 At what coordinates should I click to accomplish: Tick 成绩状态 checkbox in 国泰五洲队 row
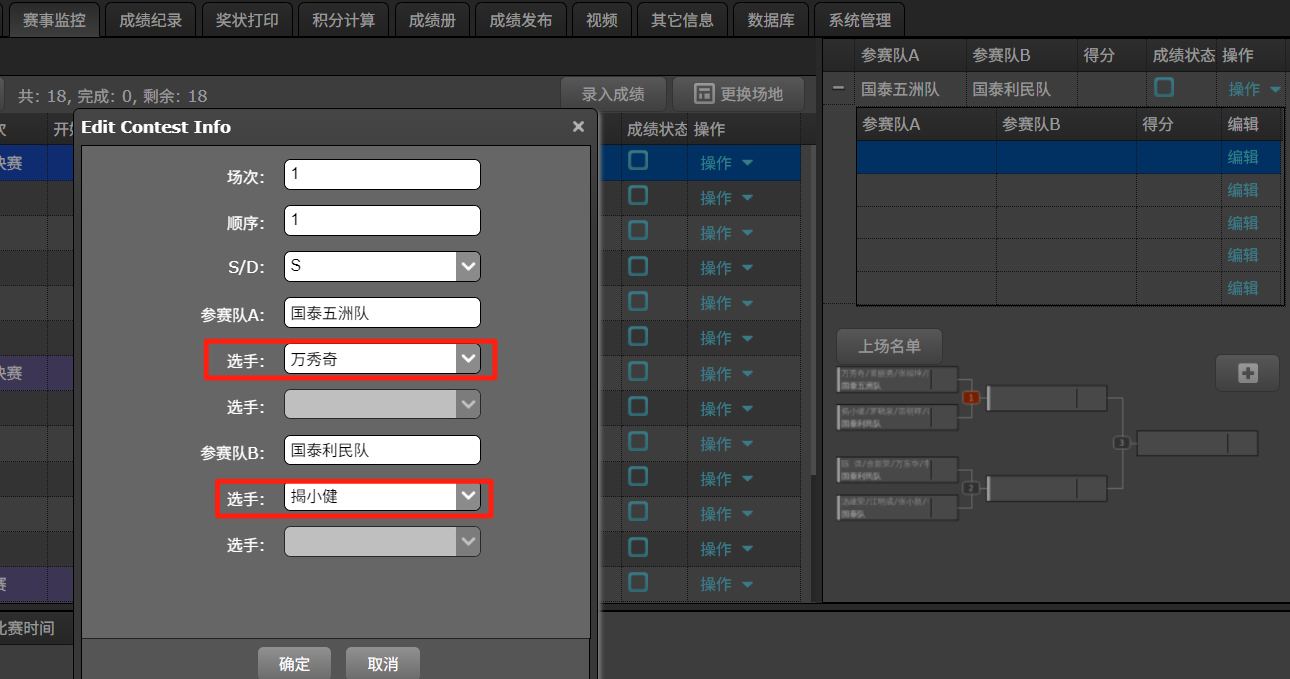tap(1164, 88)
